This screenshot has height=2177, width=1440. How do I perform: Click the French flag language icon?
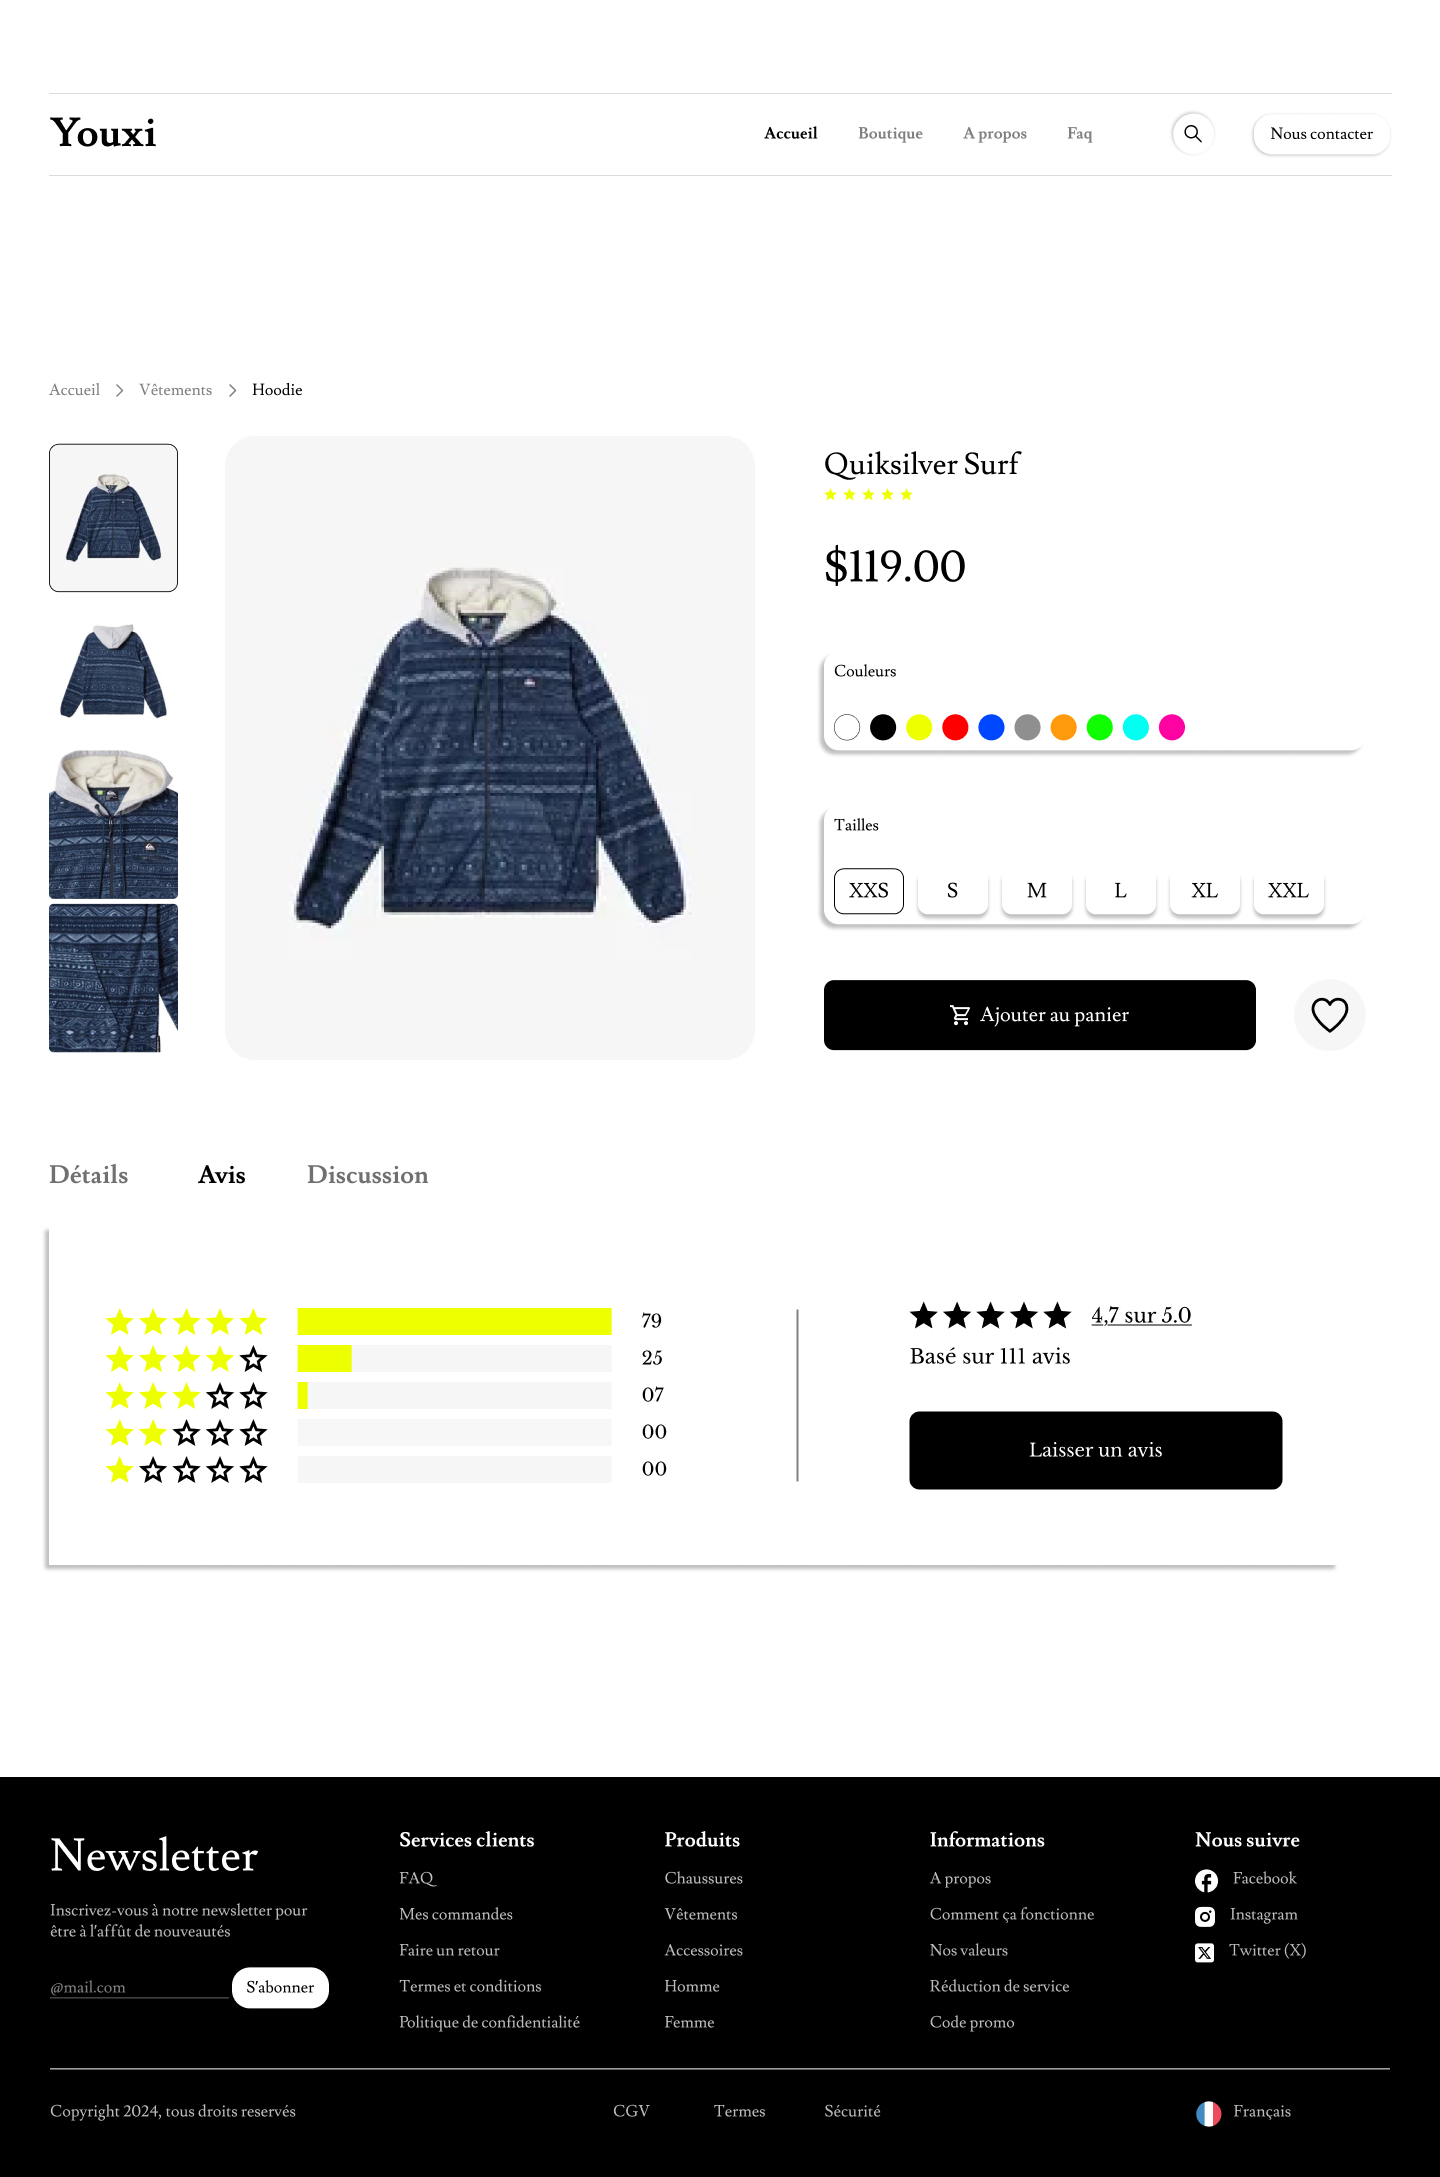click(x=1209, y=2113)
